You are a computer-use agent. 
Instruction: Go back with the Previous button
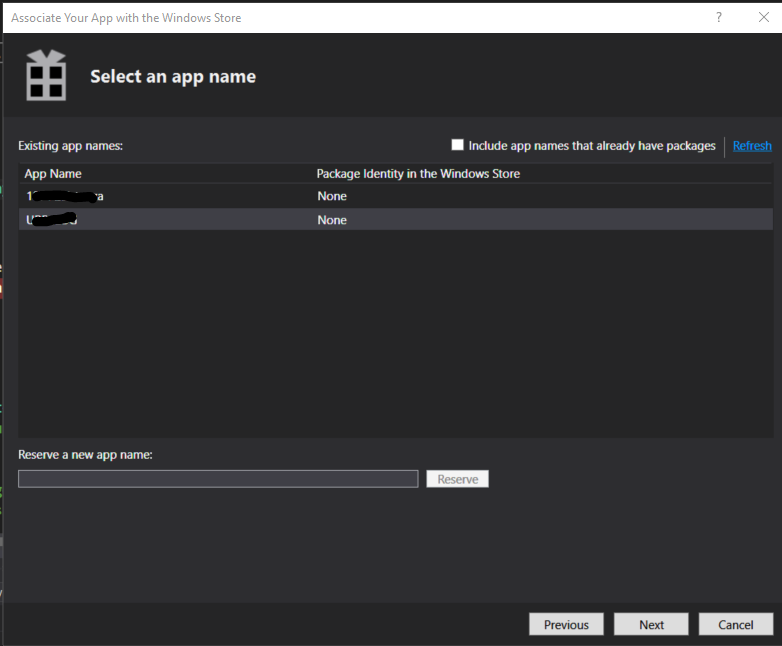pos(566,624)
